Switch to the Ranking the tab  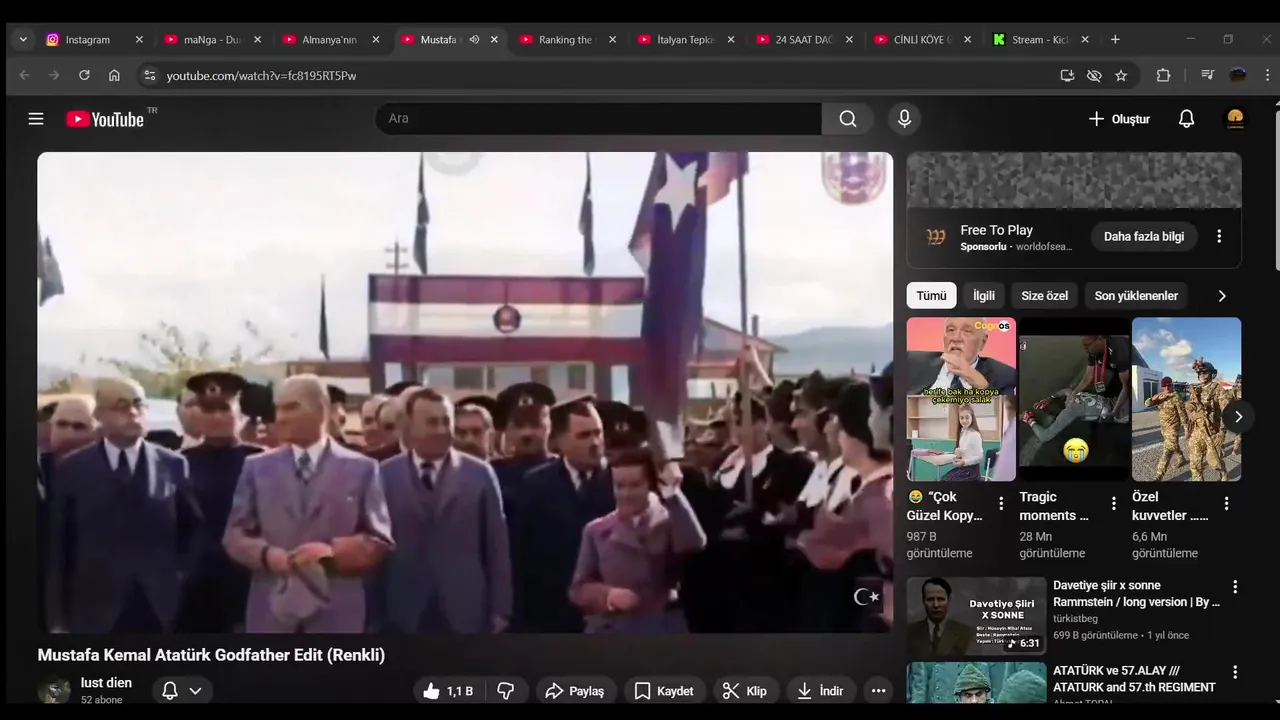568,40
